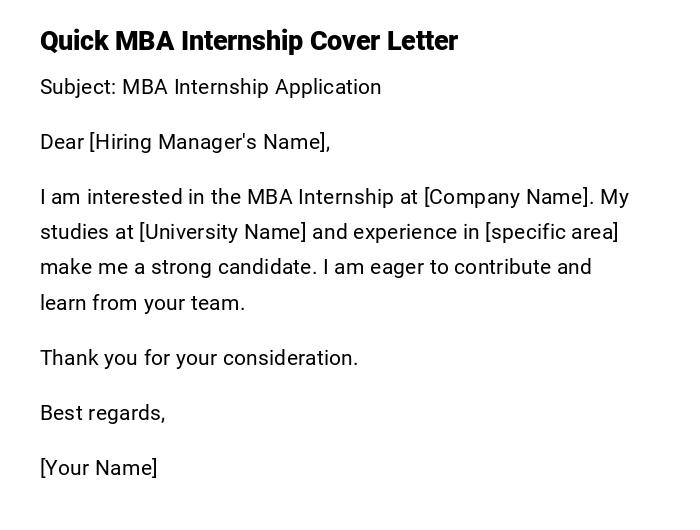This screenshot has height=530, width=700.
Task: Select the [Your Name] signature placeholder
Action: 98,468
